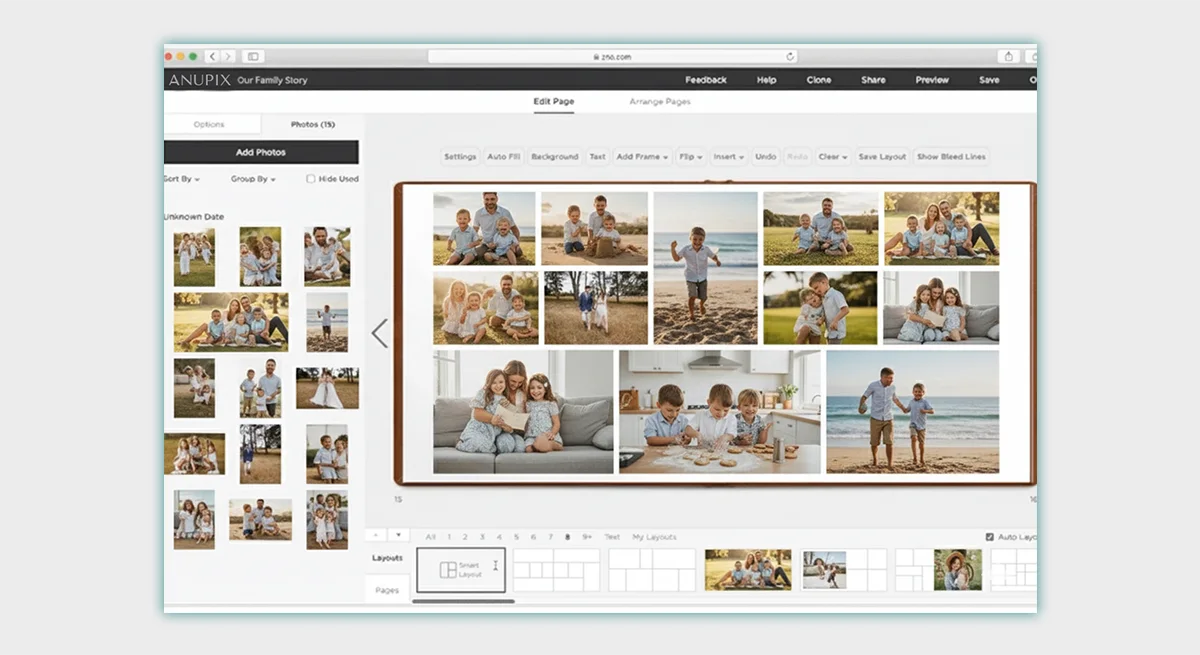Image resolution: width=1200 pixels, height=655 pixels.
Task: Open the Add Frame dropdown
Action: coord(642,157)
